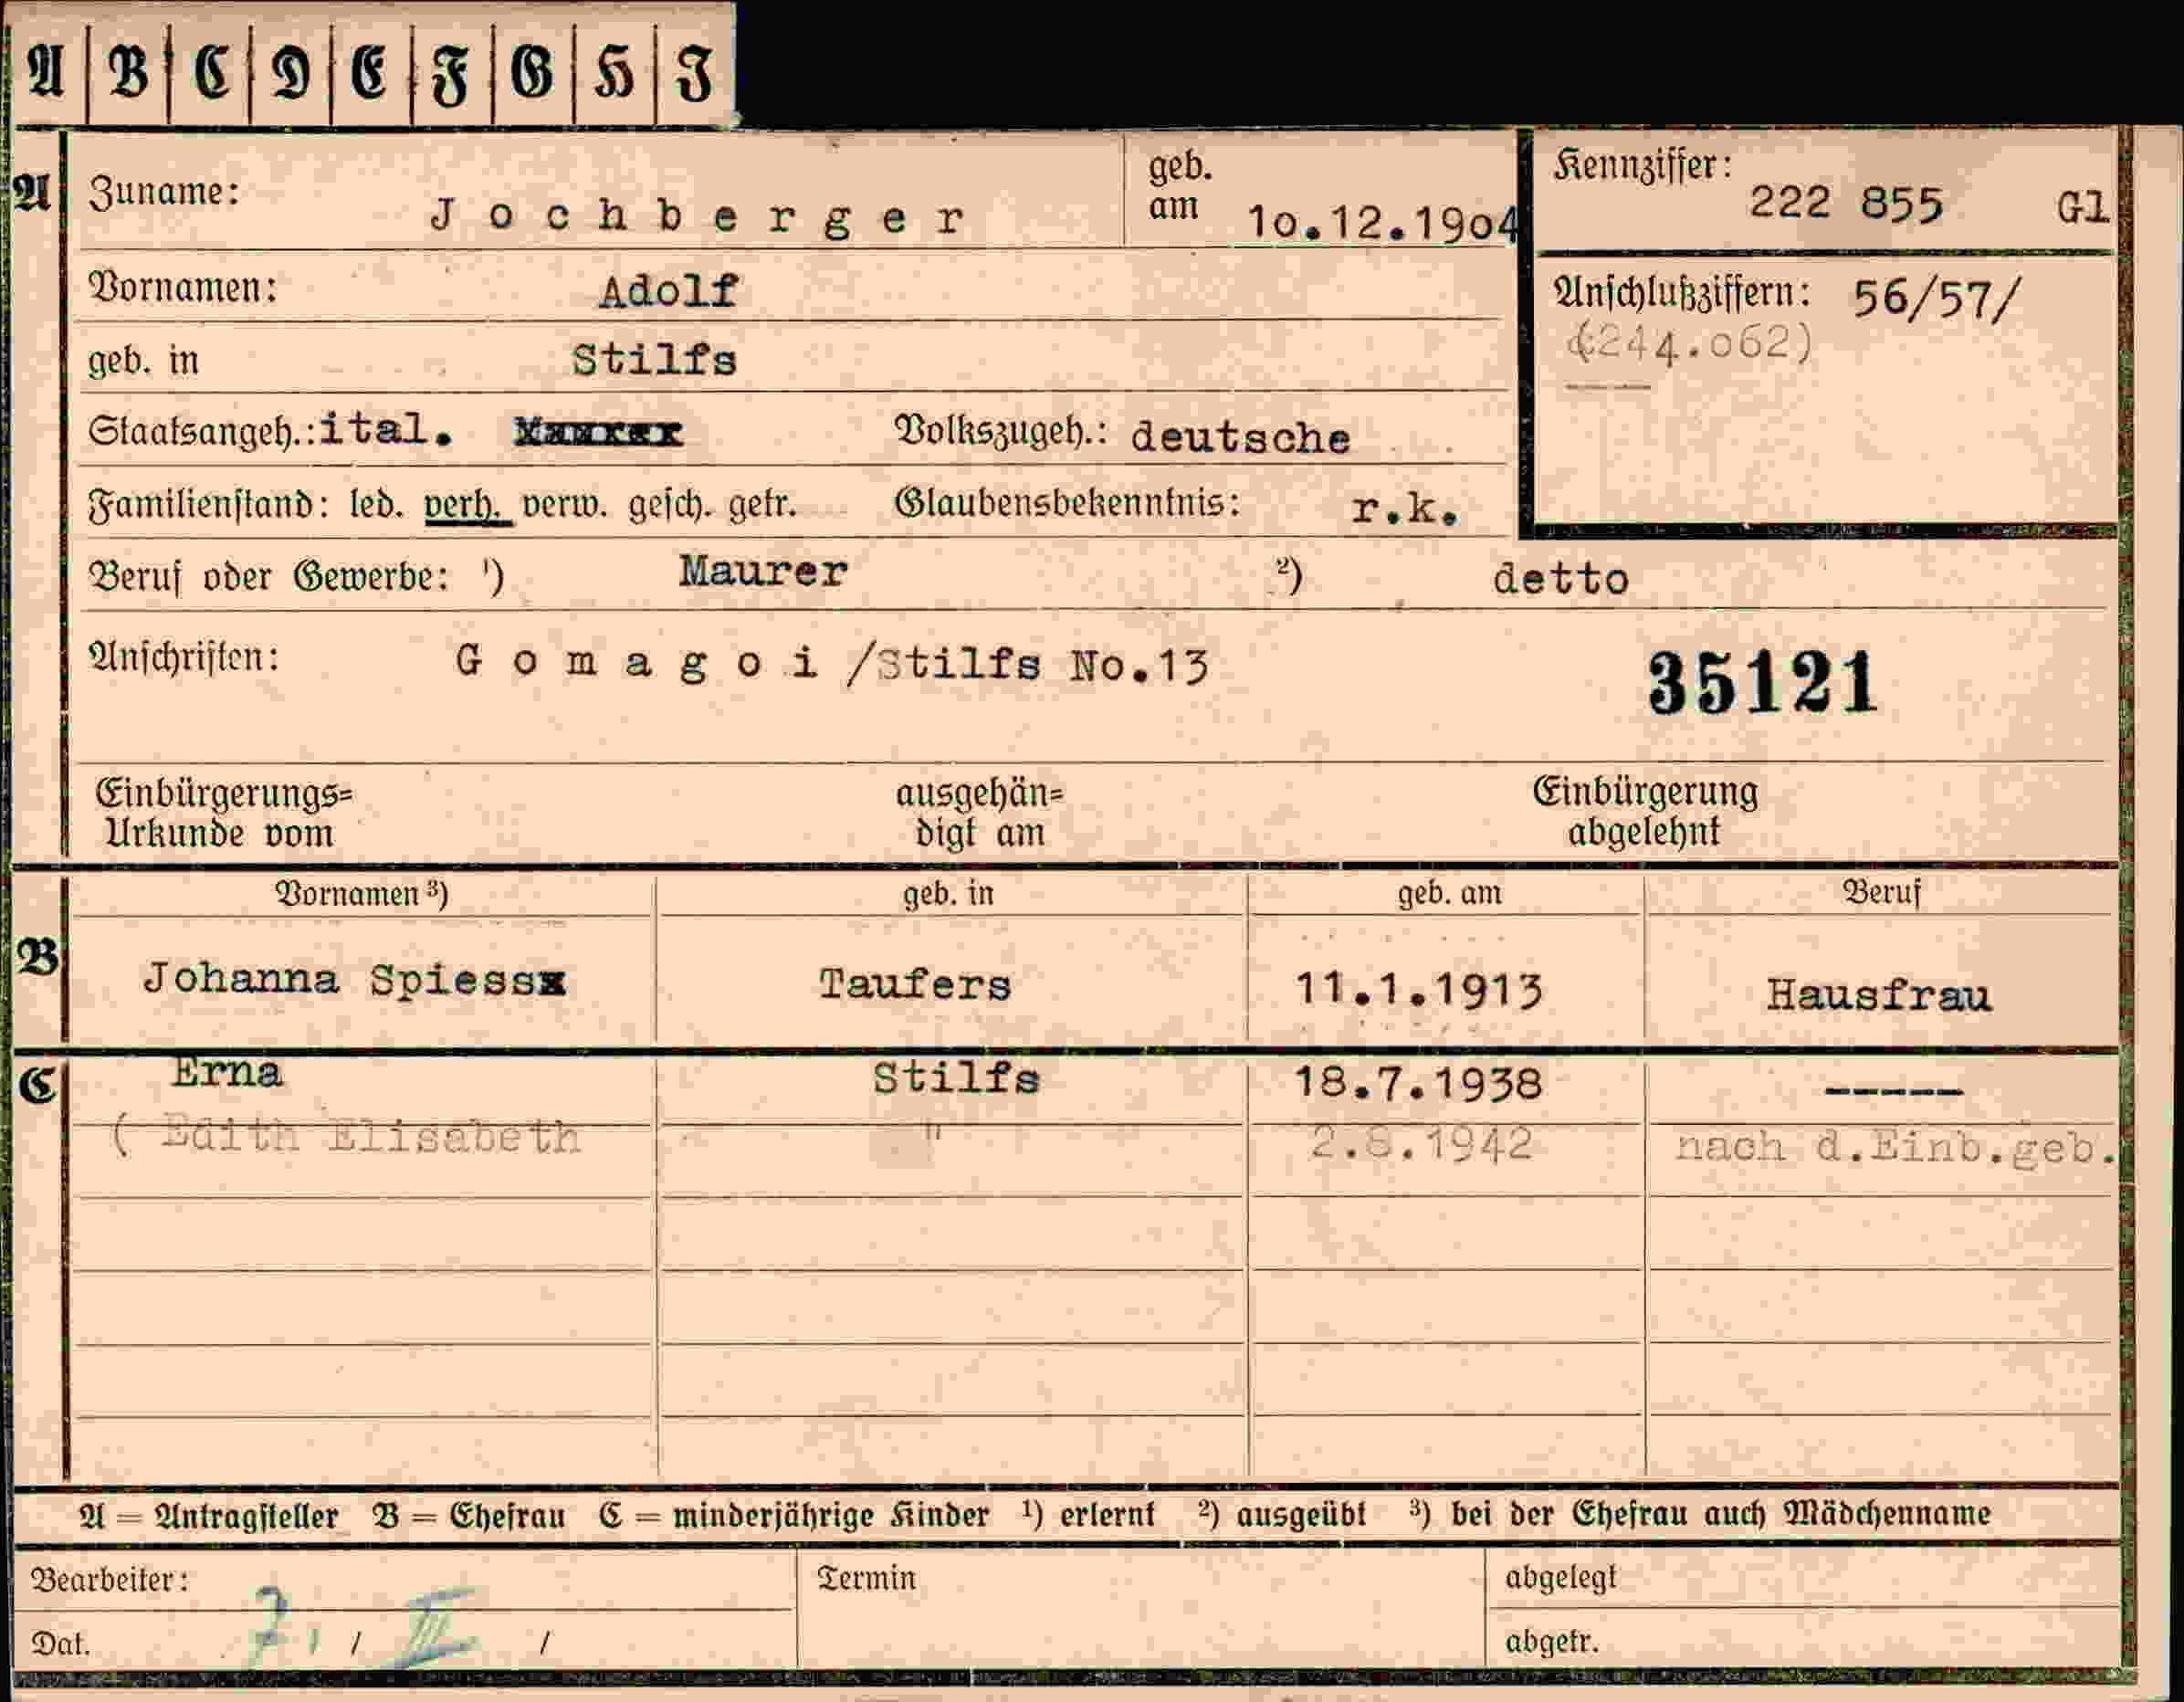
Task: Click the Einbürgerungs-Urkunde vom label
Action: point(224,813)
